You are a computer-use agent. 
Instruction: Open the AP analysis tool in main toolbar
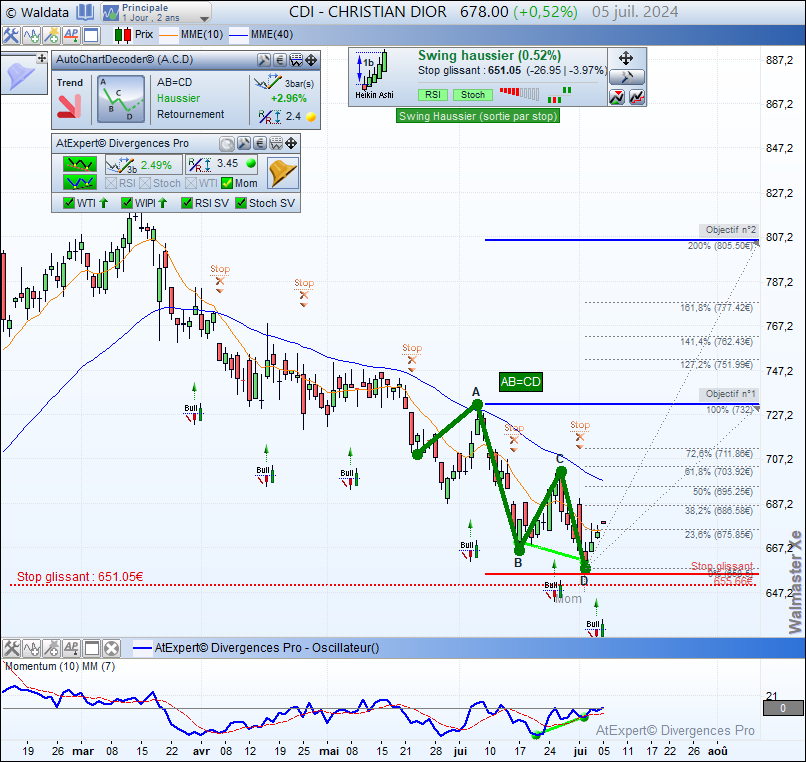tap(71, 35)
